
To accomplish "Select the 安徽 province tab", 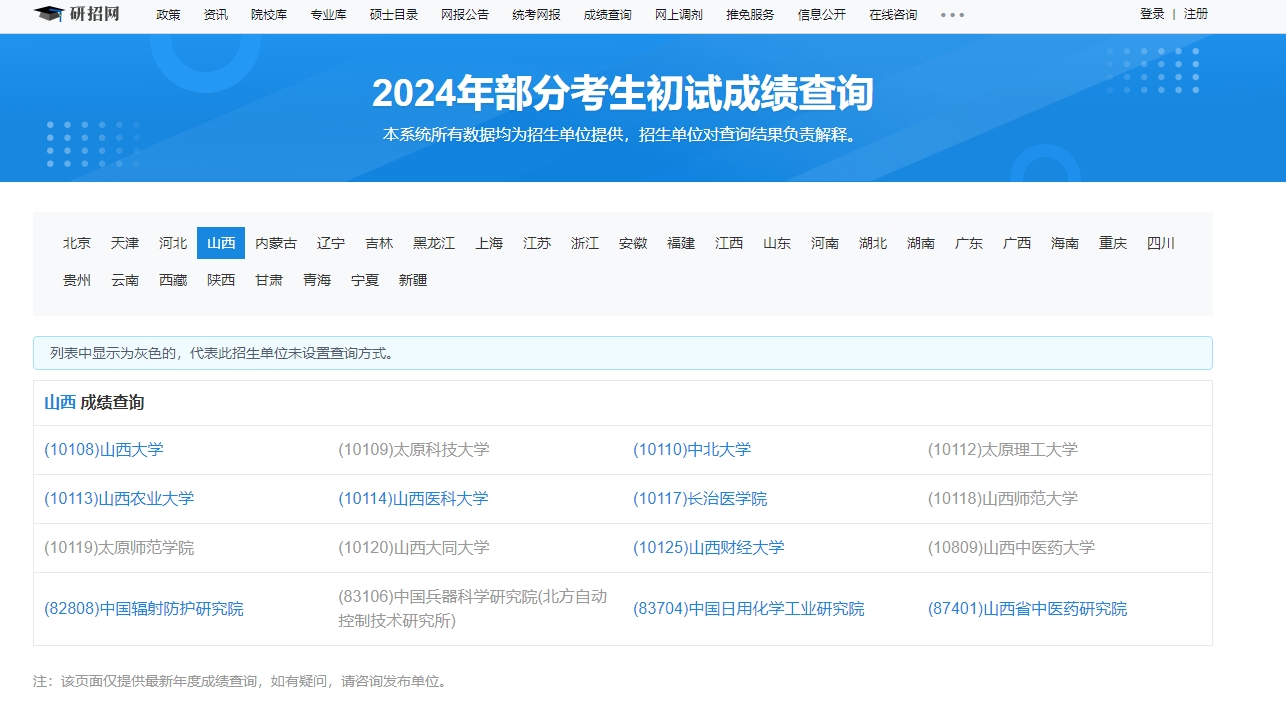I will (633, 243).
